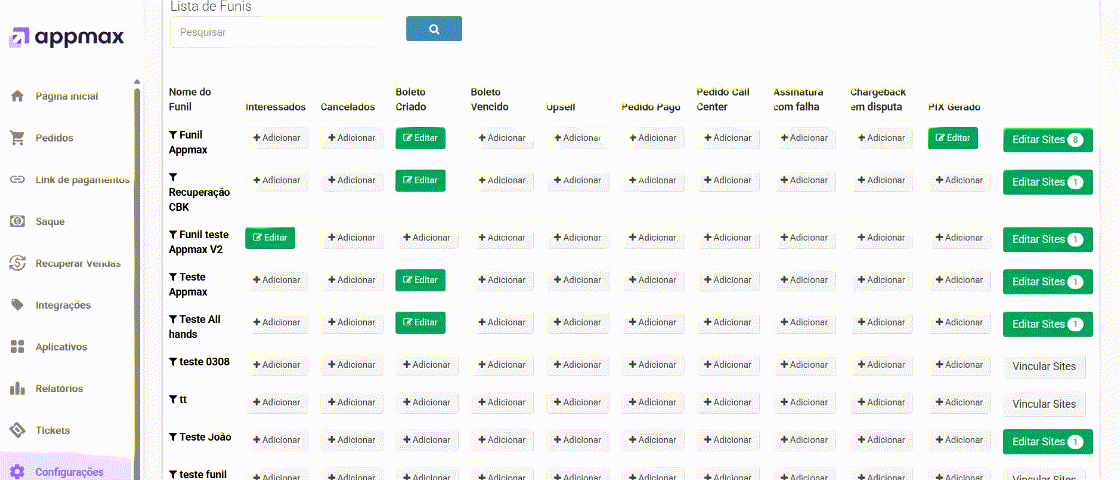Edit PIX Gerado for Funil Appmax

[x=952, y=138]
